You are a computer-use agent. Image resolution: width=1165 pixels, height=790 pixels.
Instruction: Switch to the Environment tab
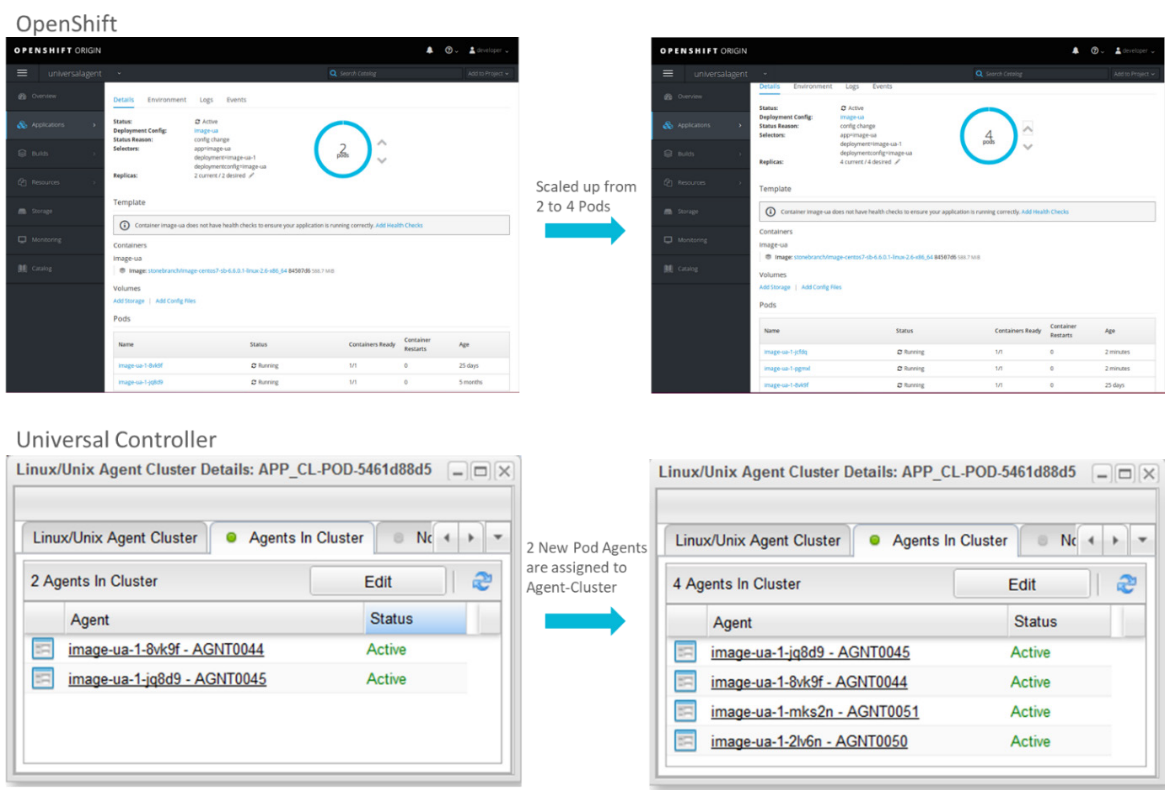[167, 99]
